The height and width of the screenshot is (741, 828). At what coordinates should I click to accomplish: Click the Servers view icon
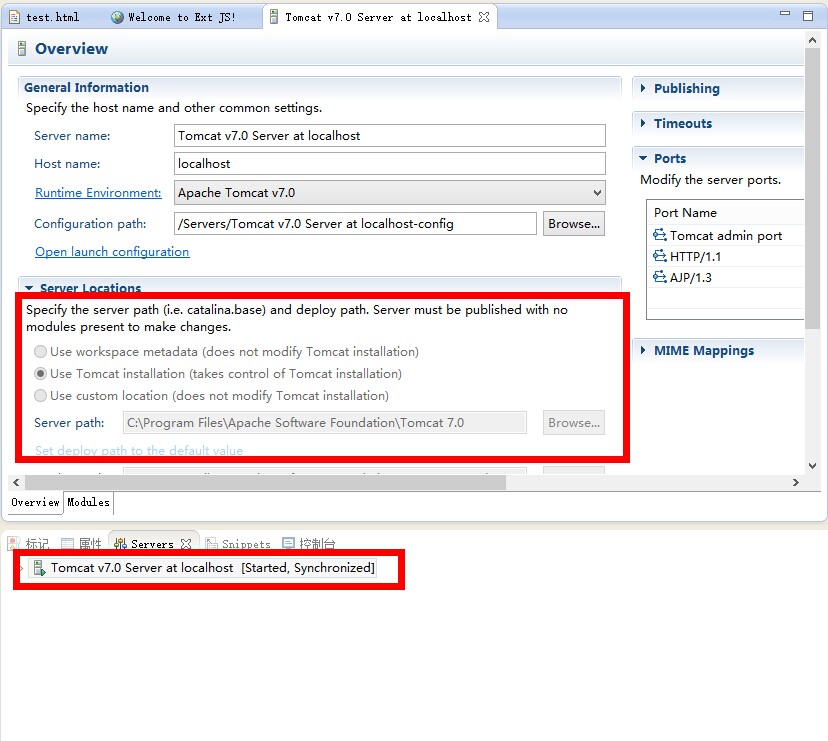point(120,543)
